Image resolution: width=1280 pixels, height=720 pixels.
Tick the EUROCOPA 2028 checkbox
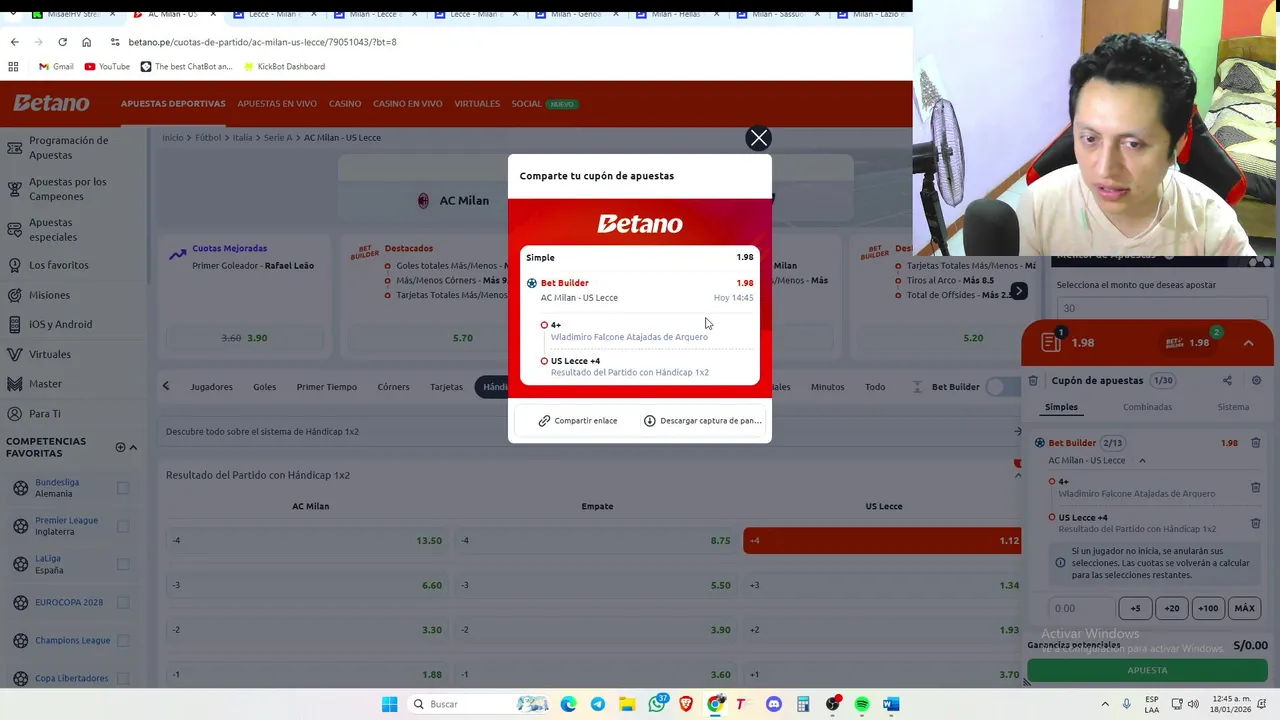pyautogui.click(x=123, y=603)
